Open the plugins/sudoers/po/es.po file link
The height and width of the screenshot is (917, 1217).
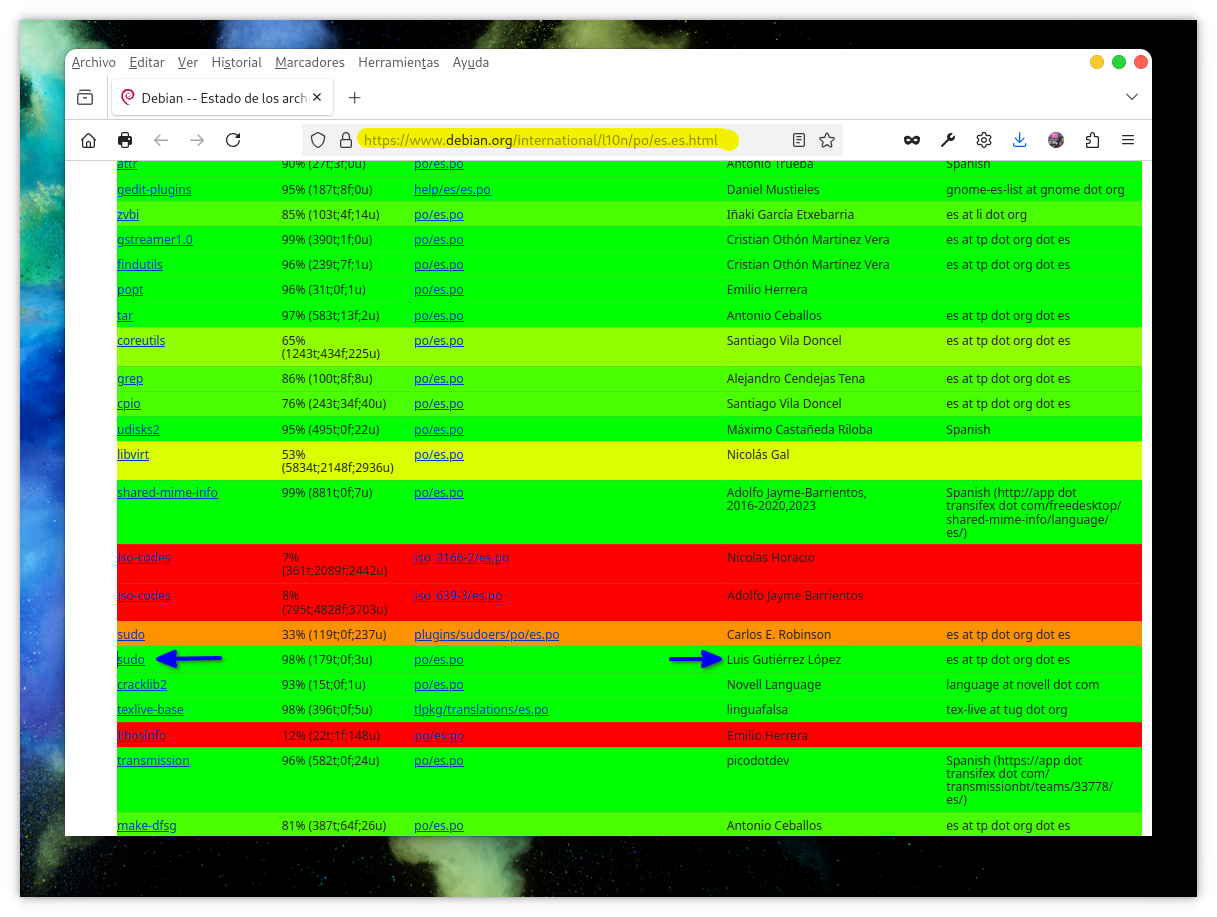(487, 634)
